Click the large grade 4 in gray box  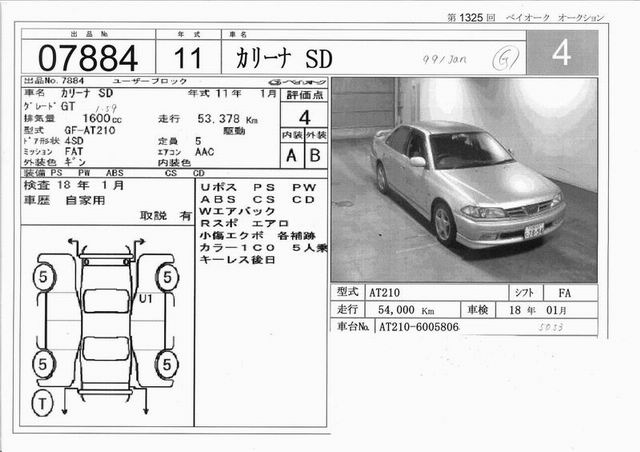[x=561, y=52]
